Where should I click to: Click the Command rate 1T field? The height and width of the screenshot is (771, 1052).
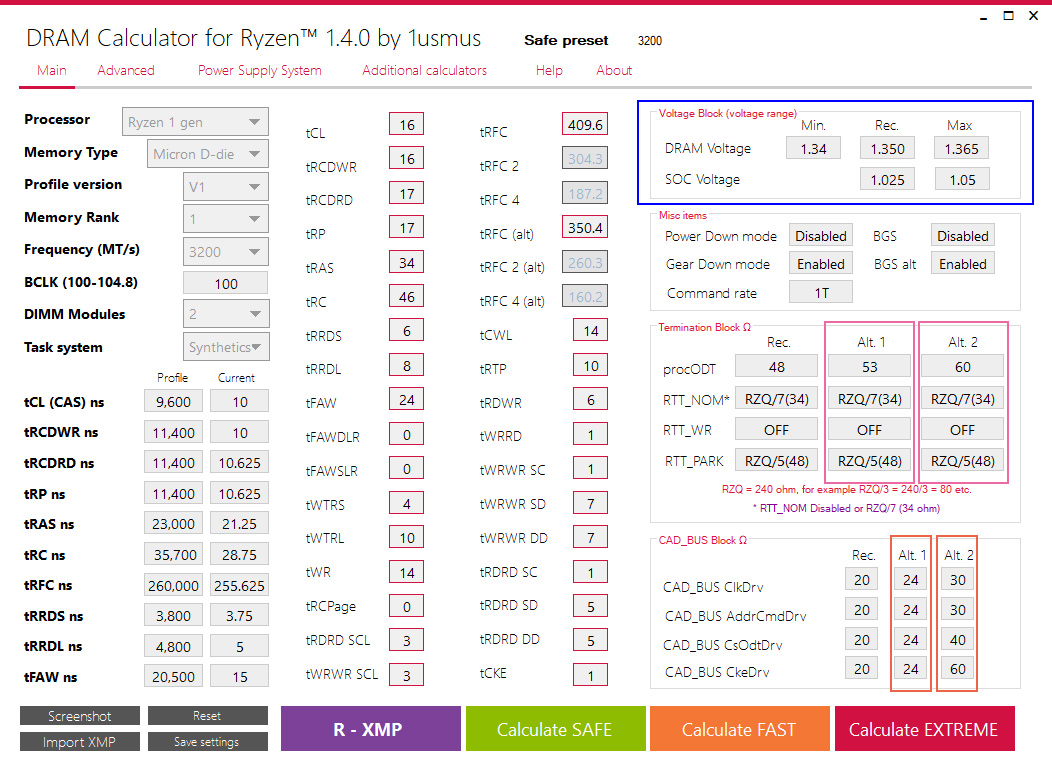click(x=821, y=293)
